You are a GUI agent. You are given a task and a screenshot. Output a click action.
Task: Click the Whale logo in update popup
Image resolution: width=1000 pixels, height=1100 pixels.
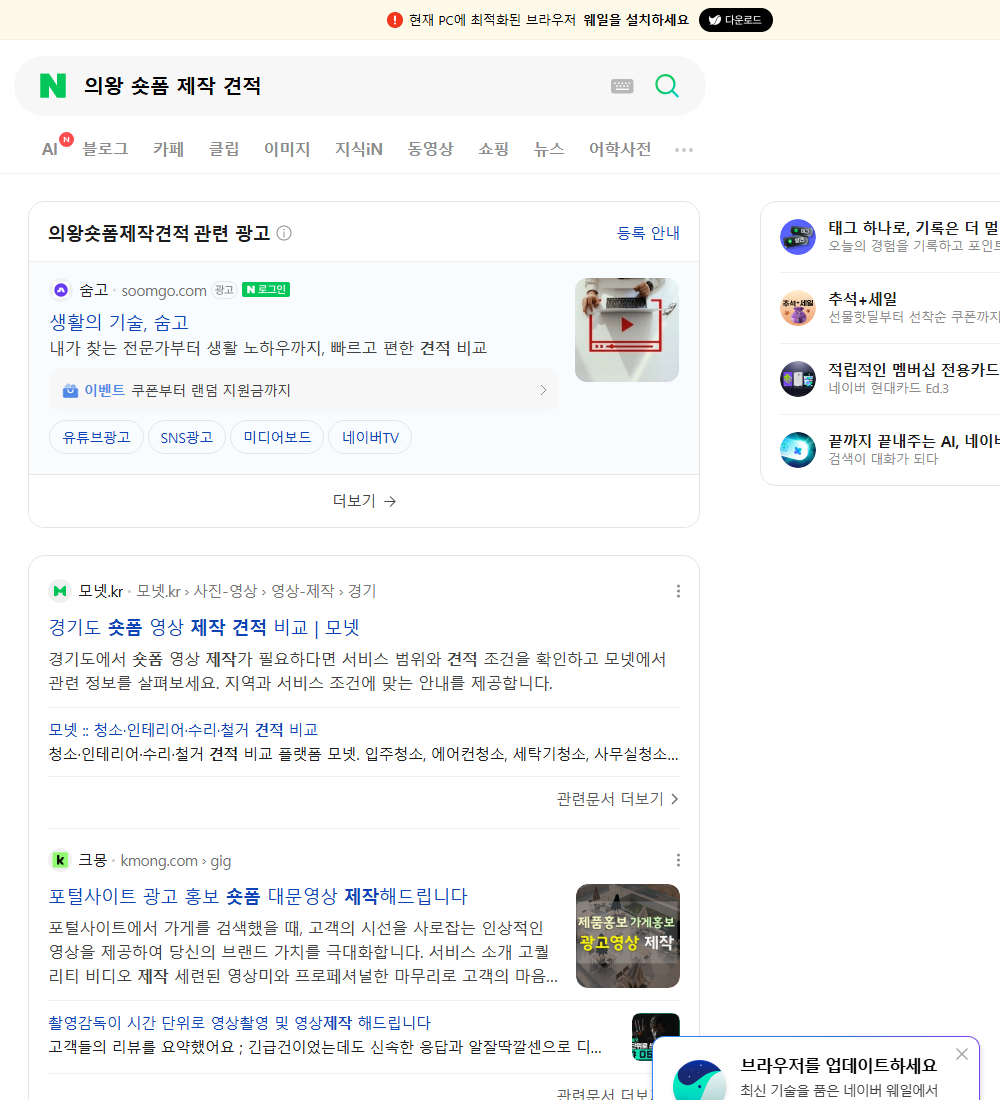(x=700, y=1080)
